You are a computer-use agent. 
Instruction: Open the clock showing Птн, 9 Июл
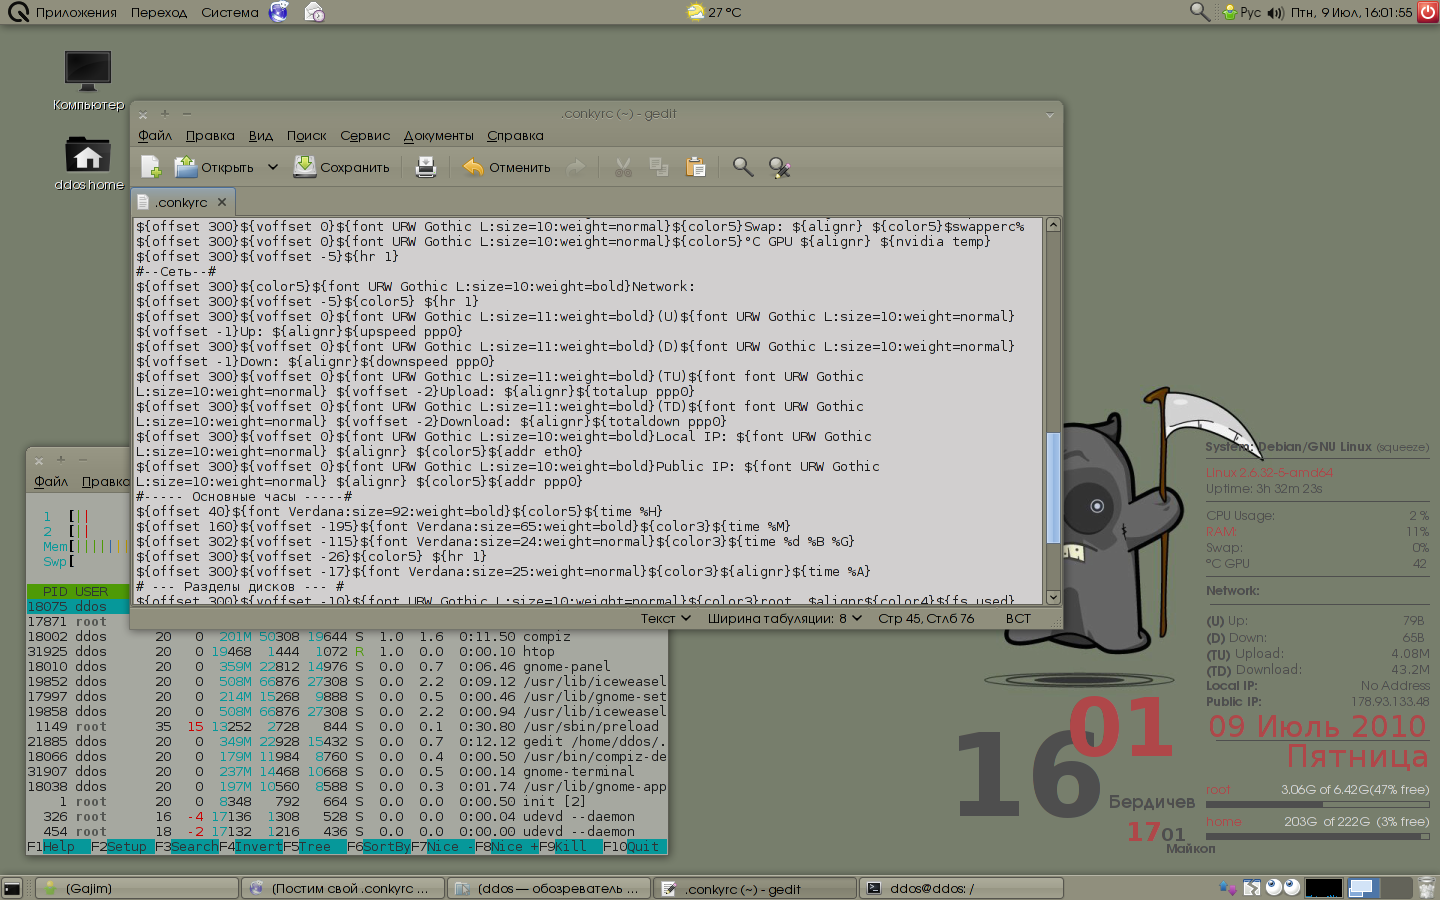click(1351, 12)
